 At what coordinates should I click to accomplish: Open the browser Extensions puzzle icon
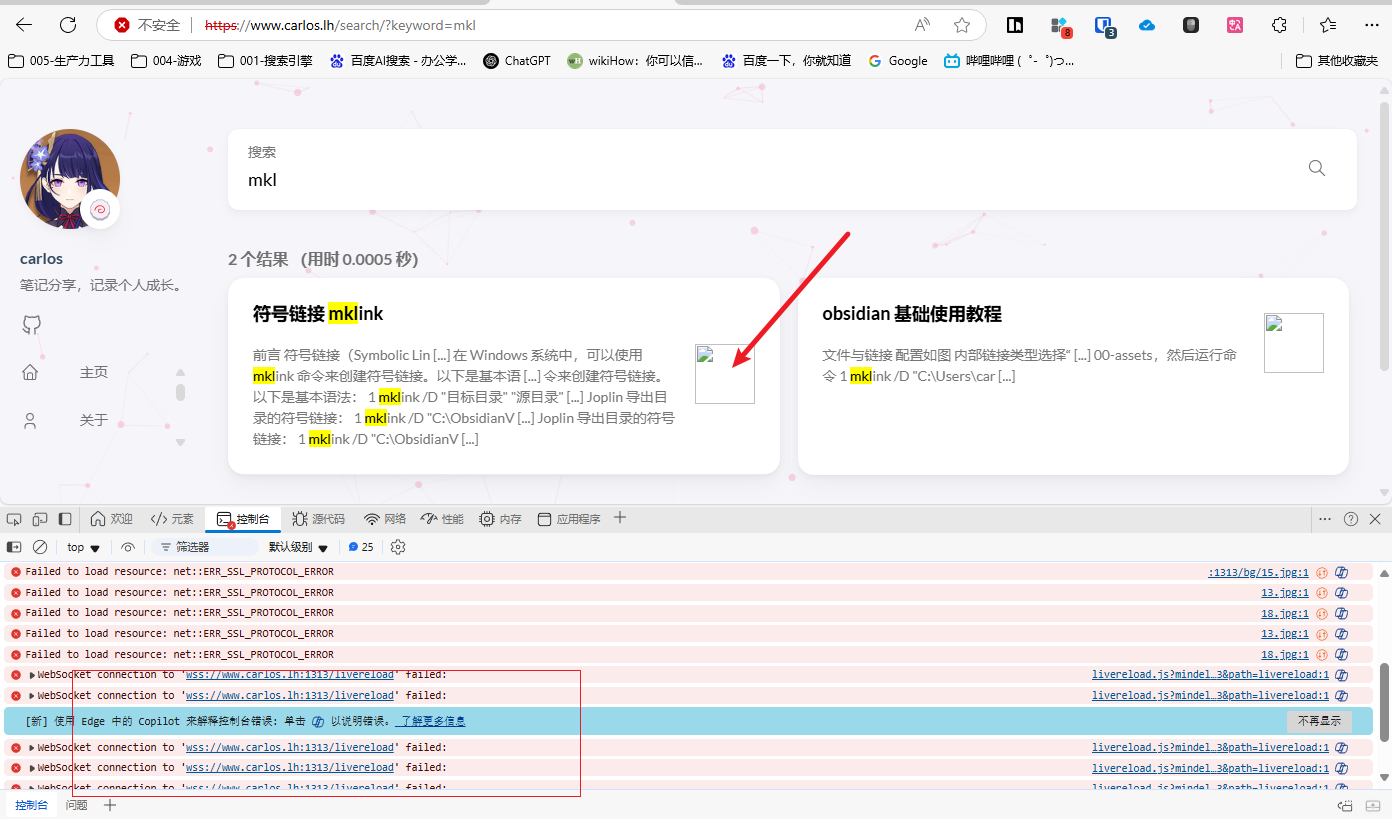tap(1279, 25)
